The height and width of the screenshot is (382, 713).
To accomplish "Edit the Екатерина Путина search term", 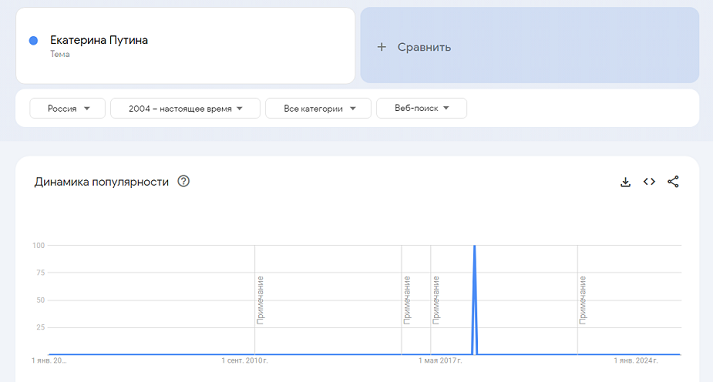I will click(99, 40).
